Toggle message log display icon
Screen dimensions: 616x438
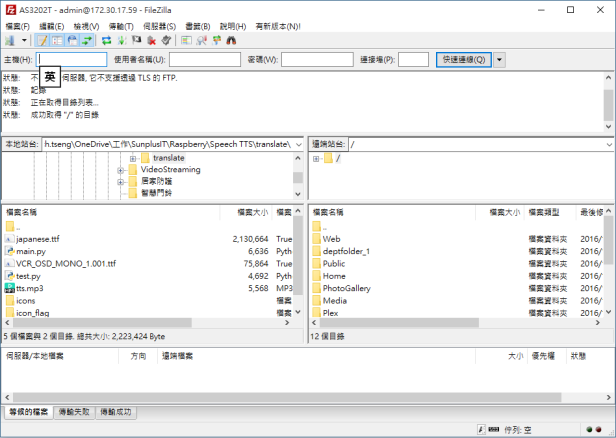click(42, 40)
